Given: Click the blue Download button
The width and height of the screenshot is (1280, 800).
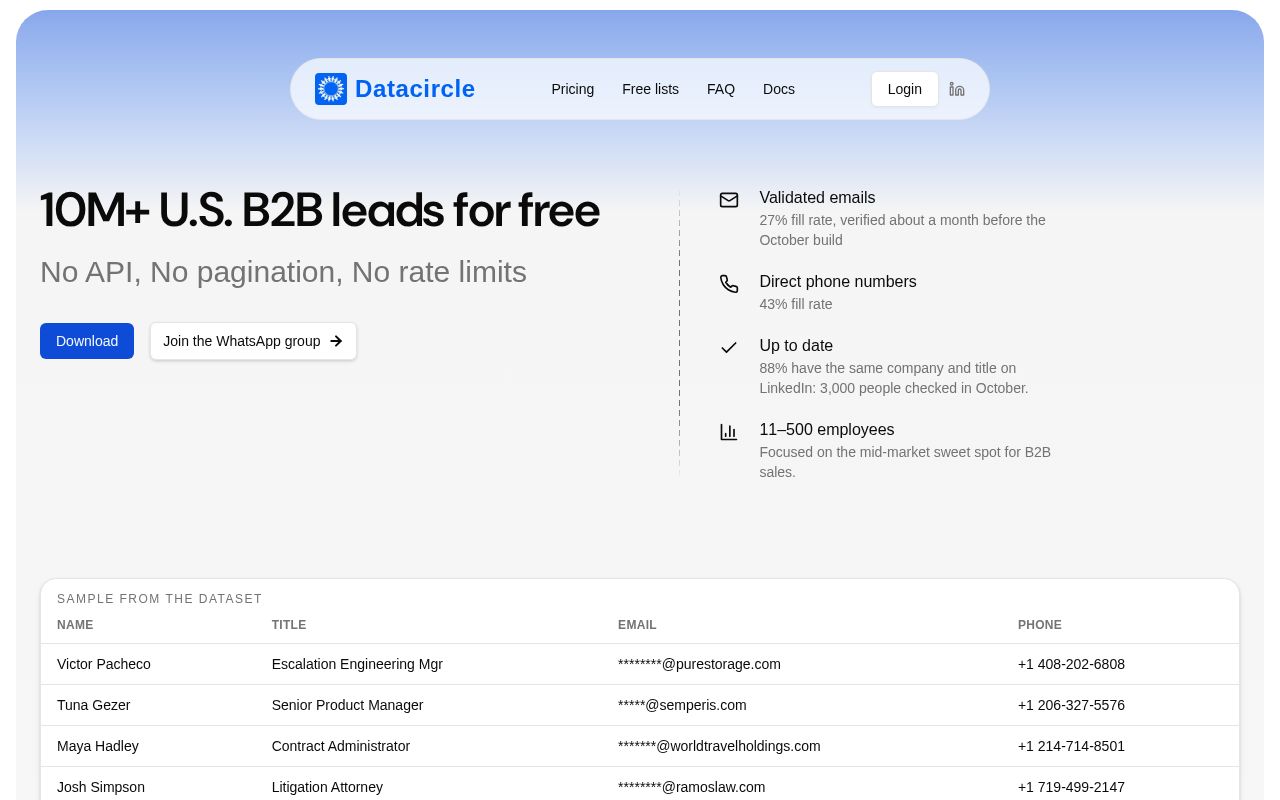Looking at the screenshot, I should click(87, 341).
